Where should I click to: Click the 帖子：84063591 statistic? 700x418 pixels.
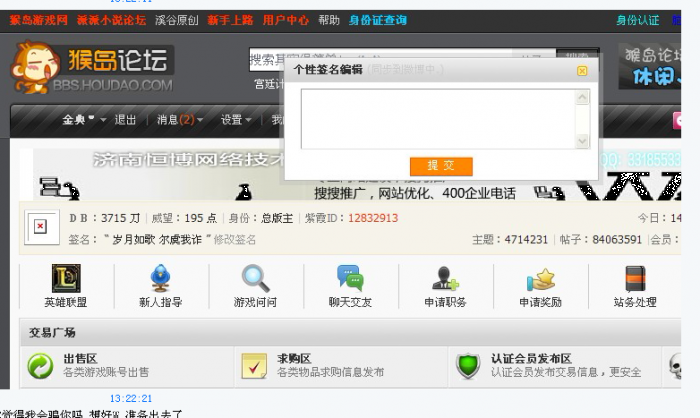coord(601,240)
